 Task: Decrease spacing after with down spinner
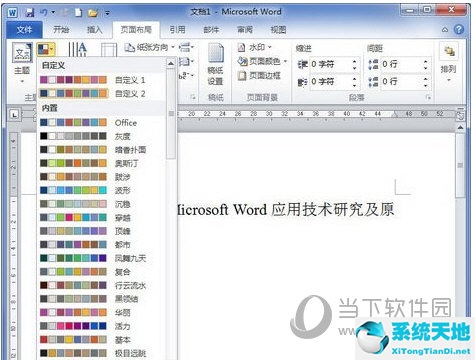426,85
